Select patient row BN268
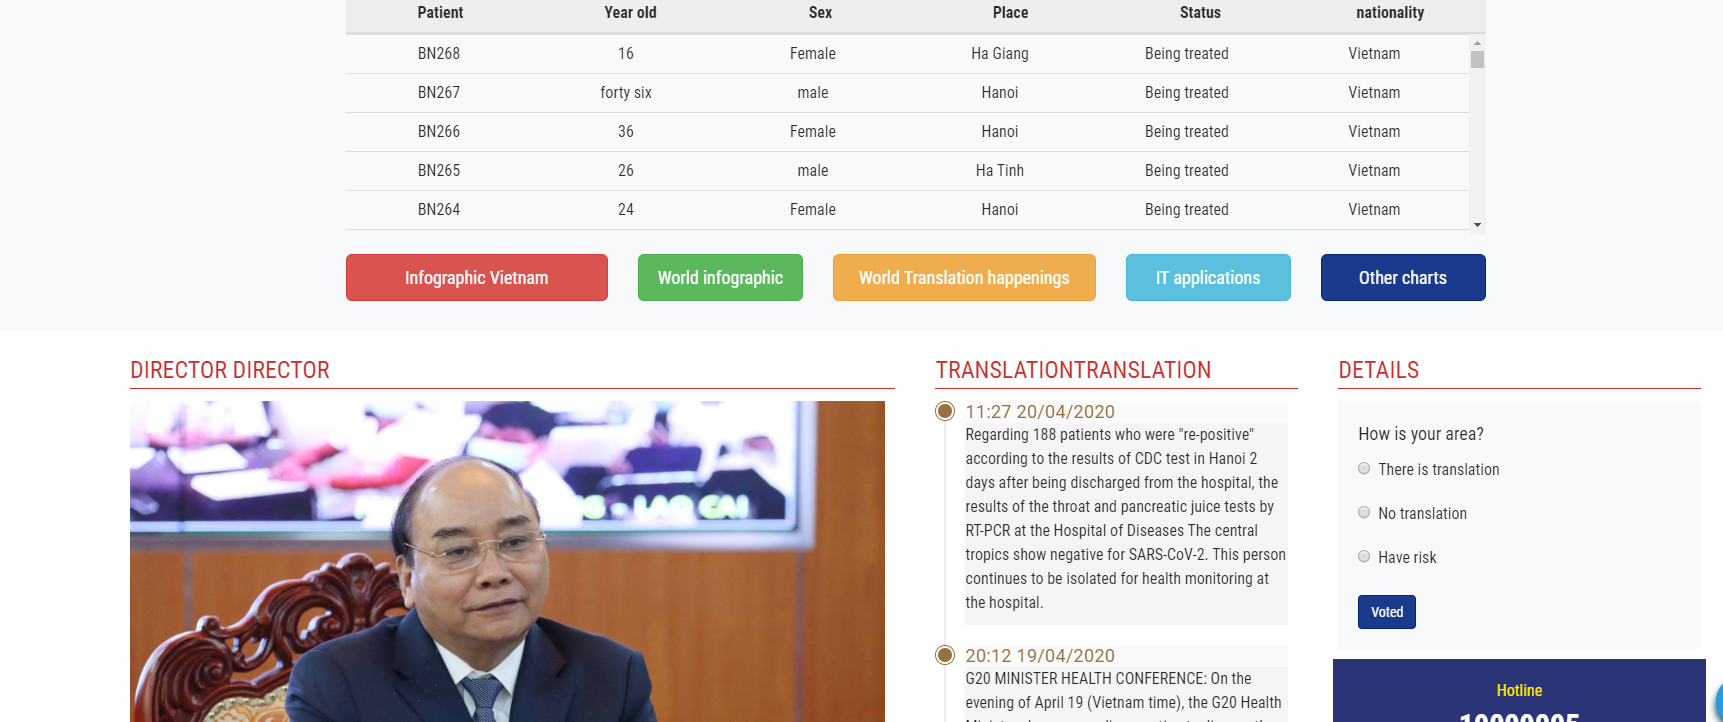This screenshot has height=722, width=1723. pyautogui.click(x=439, y=54)
